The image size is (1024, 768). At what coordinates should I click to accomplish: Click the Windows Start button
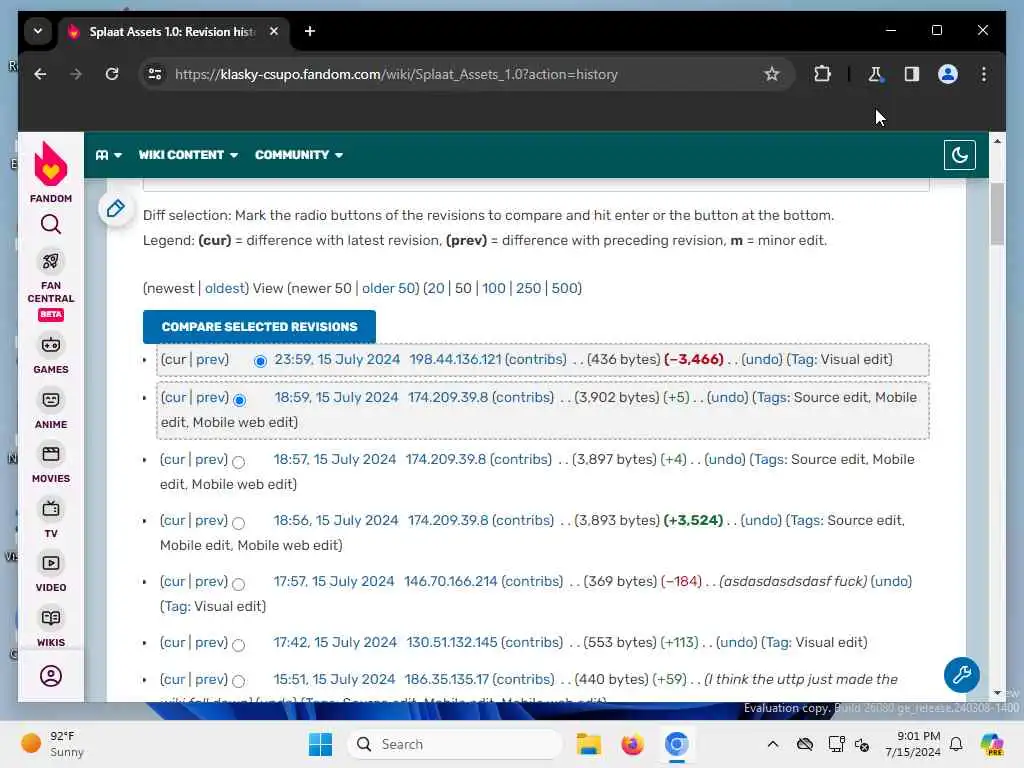point(320,744)
